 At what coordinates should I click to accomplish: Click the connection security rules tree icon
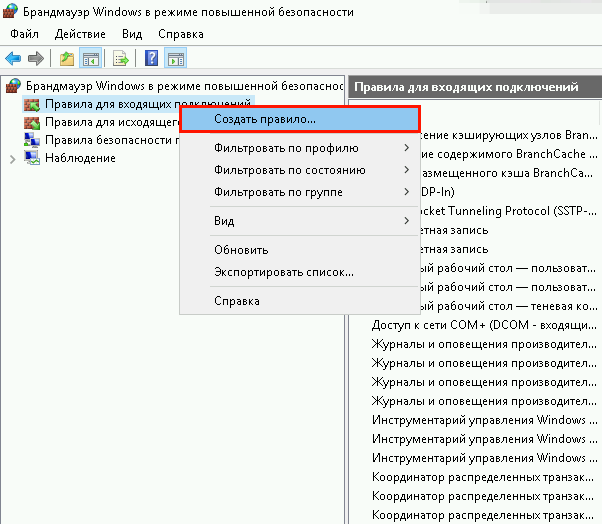point(31,140)
